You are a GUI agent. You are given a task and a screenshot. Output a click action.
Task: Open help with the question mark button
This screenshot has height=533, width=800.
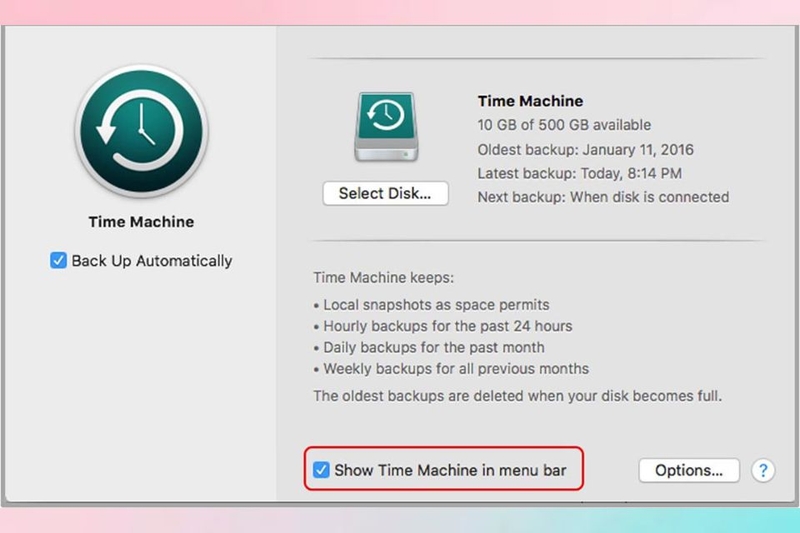click(763, 470)
